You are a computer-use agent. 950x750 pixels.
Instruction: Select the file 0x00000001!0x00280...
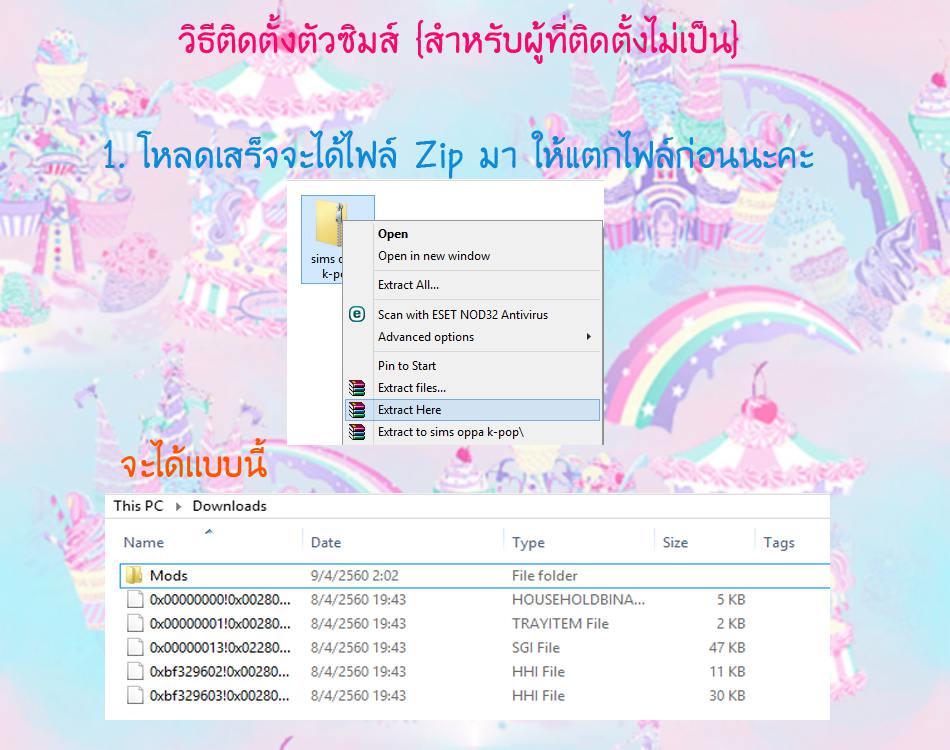tap(220, 623)
